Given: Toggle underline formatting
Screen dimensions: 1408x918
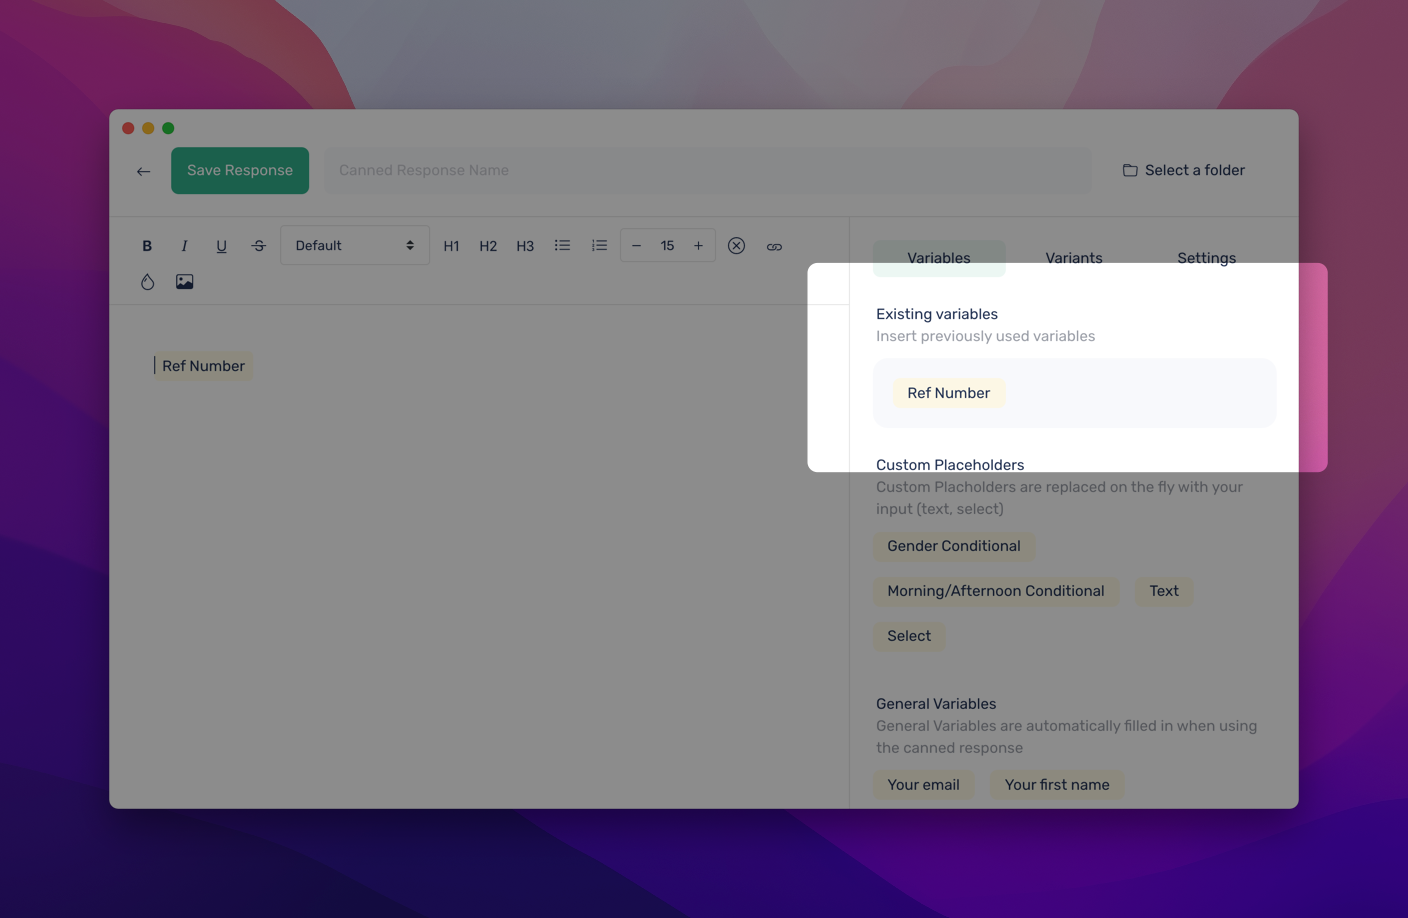Looking at the screenshot, I should [x=221, y=246].
